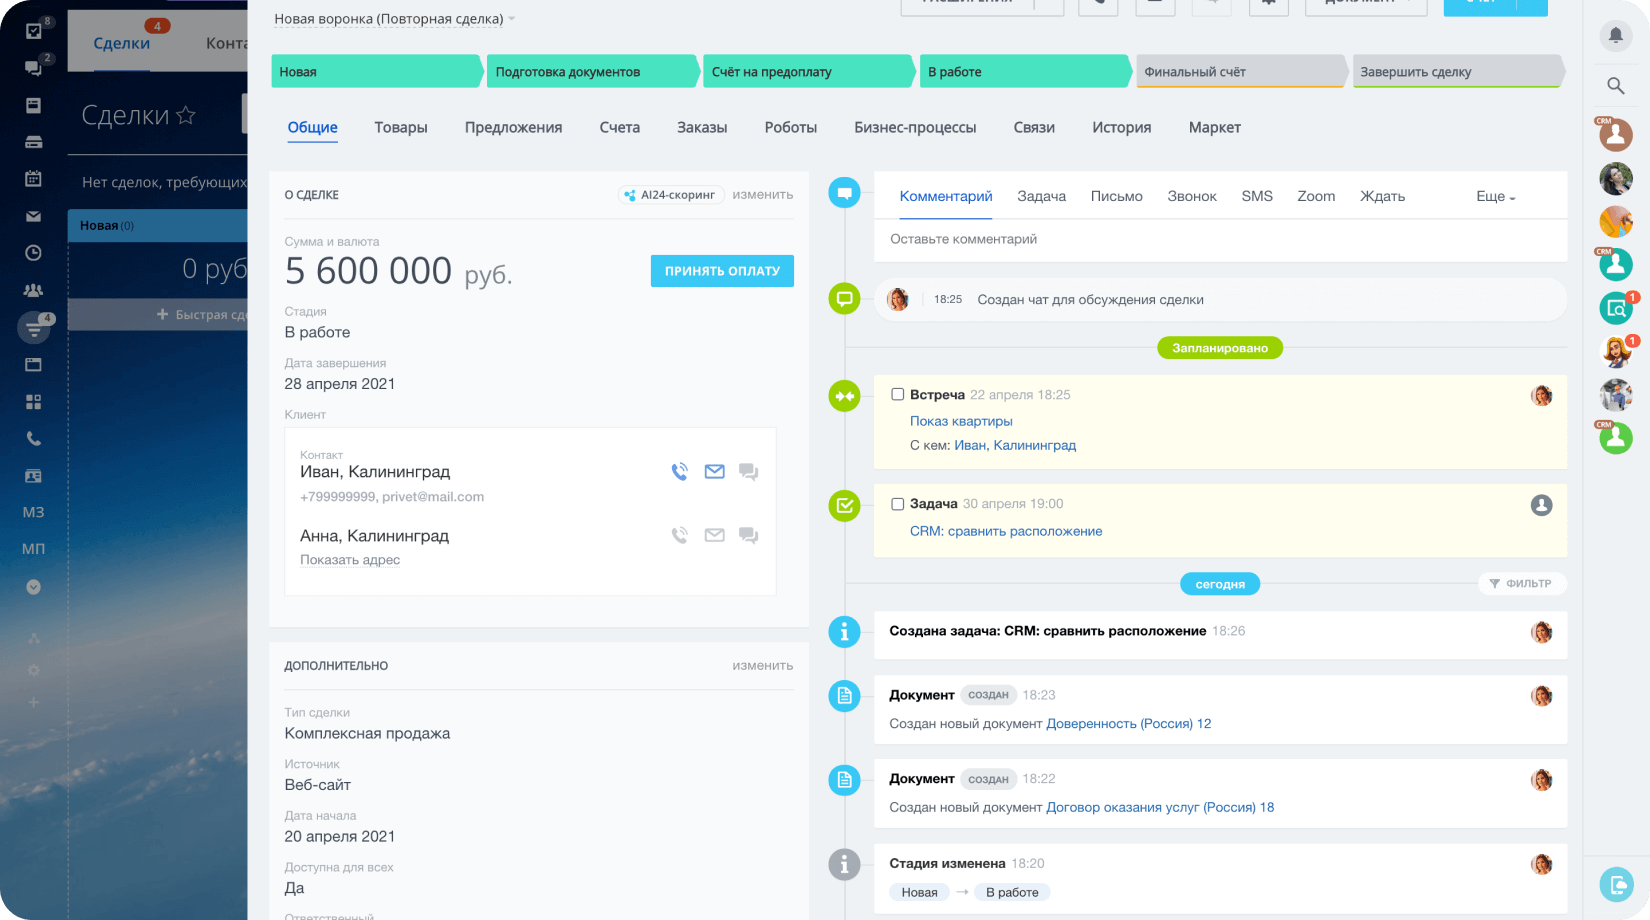The height and width of the screenshot is (920, 1650).
Task: Open chat with Иван, Калининград
Action: [x=748, y=472]
